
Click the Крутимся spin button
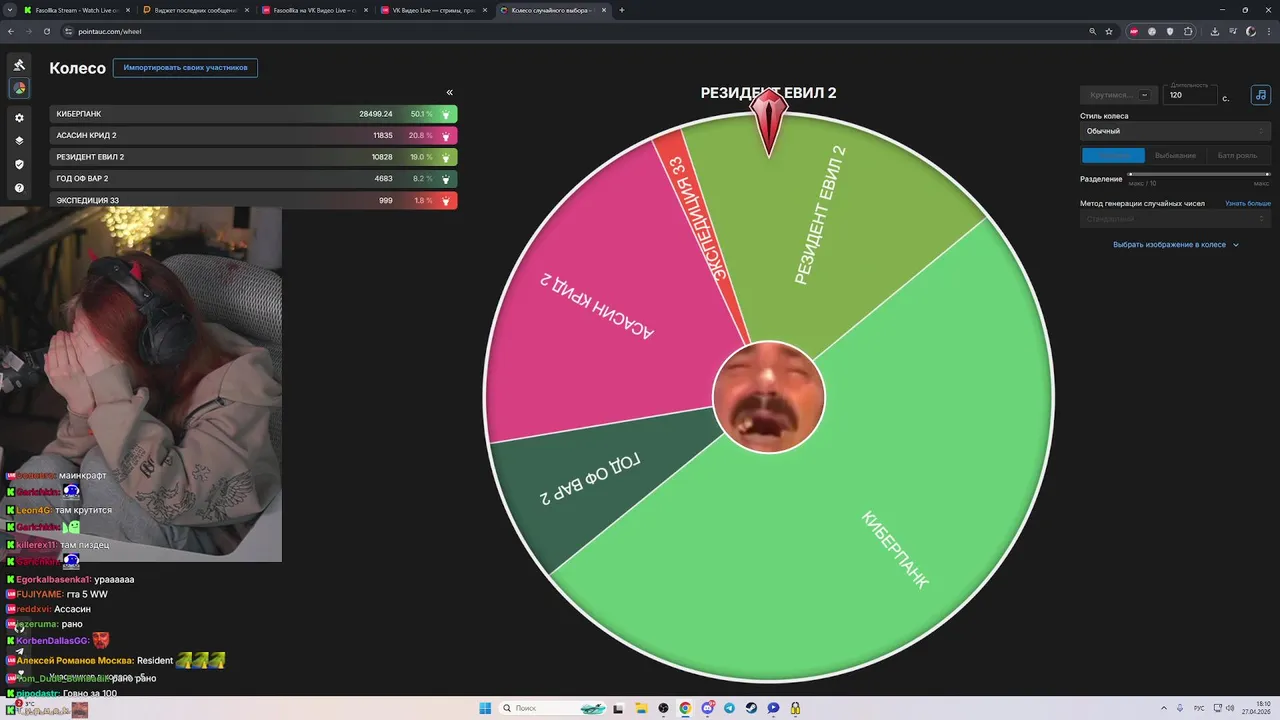pos(1119,95)
